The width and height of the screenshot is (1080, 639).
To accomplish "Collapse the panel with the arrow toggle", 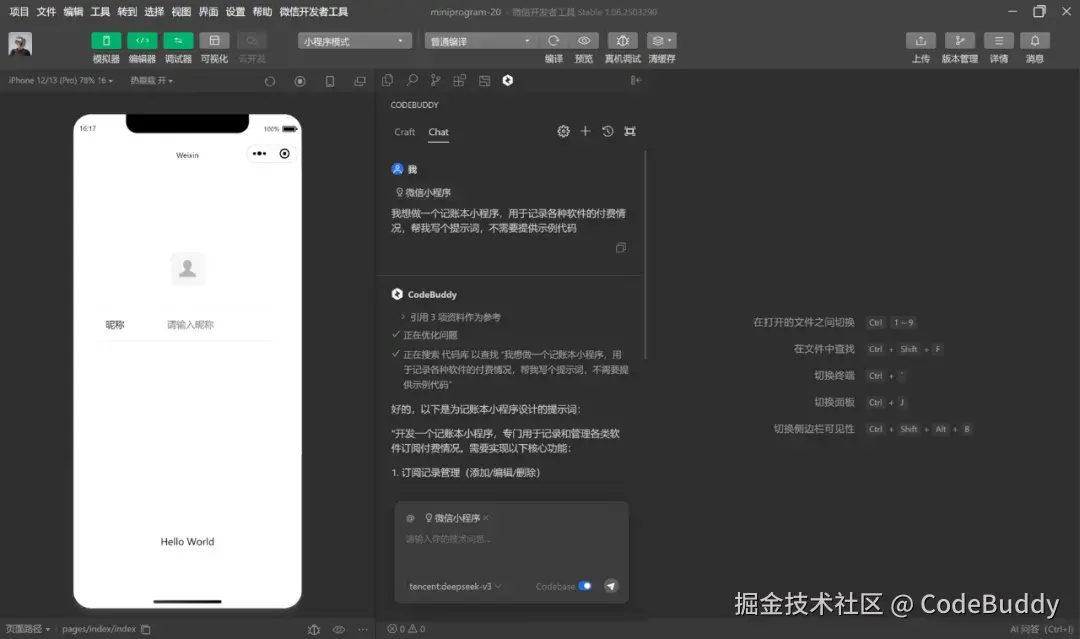I will (x=635, y=81).
